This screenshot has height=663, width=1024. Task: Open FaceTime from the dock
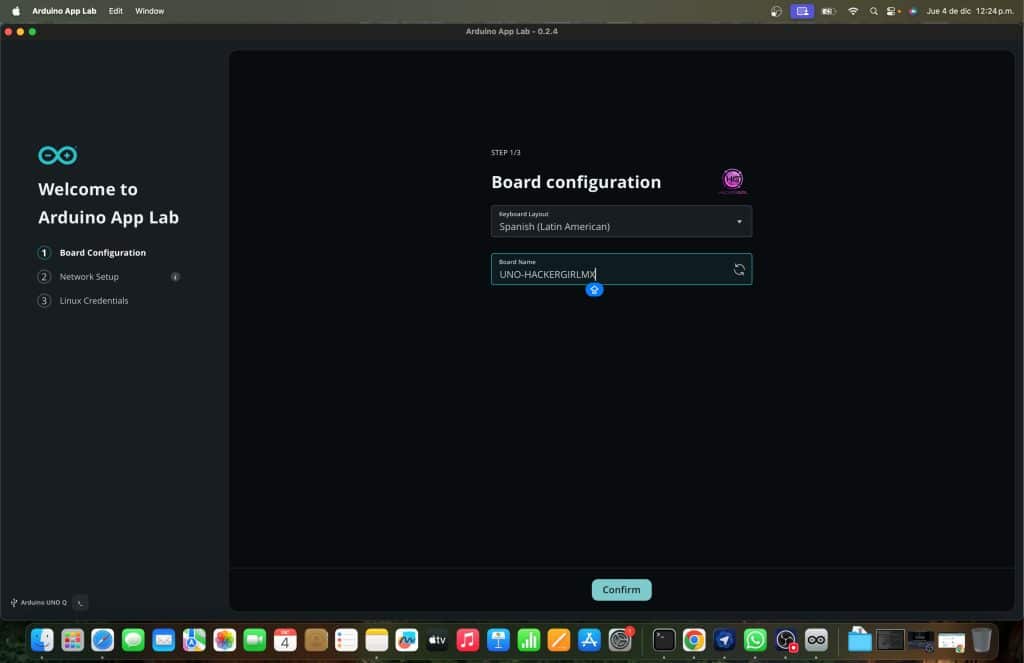(x=255, y=640)
